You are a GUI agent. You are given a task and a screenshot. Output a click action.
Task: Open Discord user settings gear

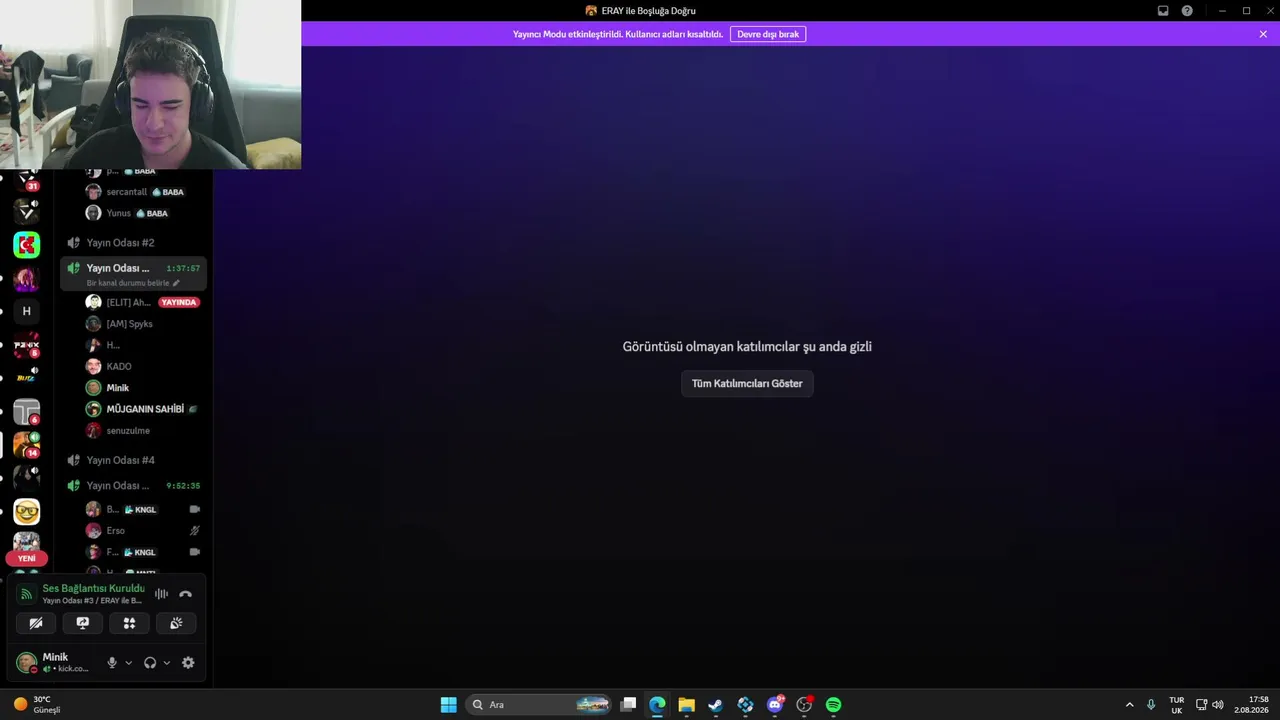coord(188,663)
